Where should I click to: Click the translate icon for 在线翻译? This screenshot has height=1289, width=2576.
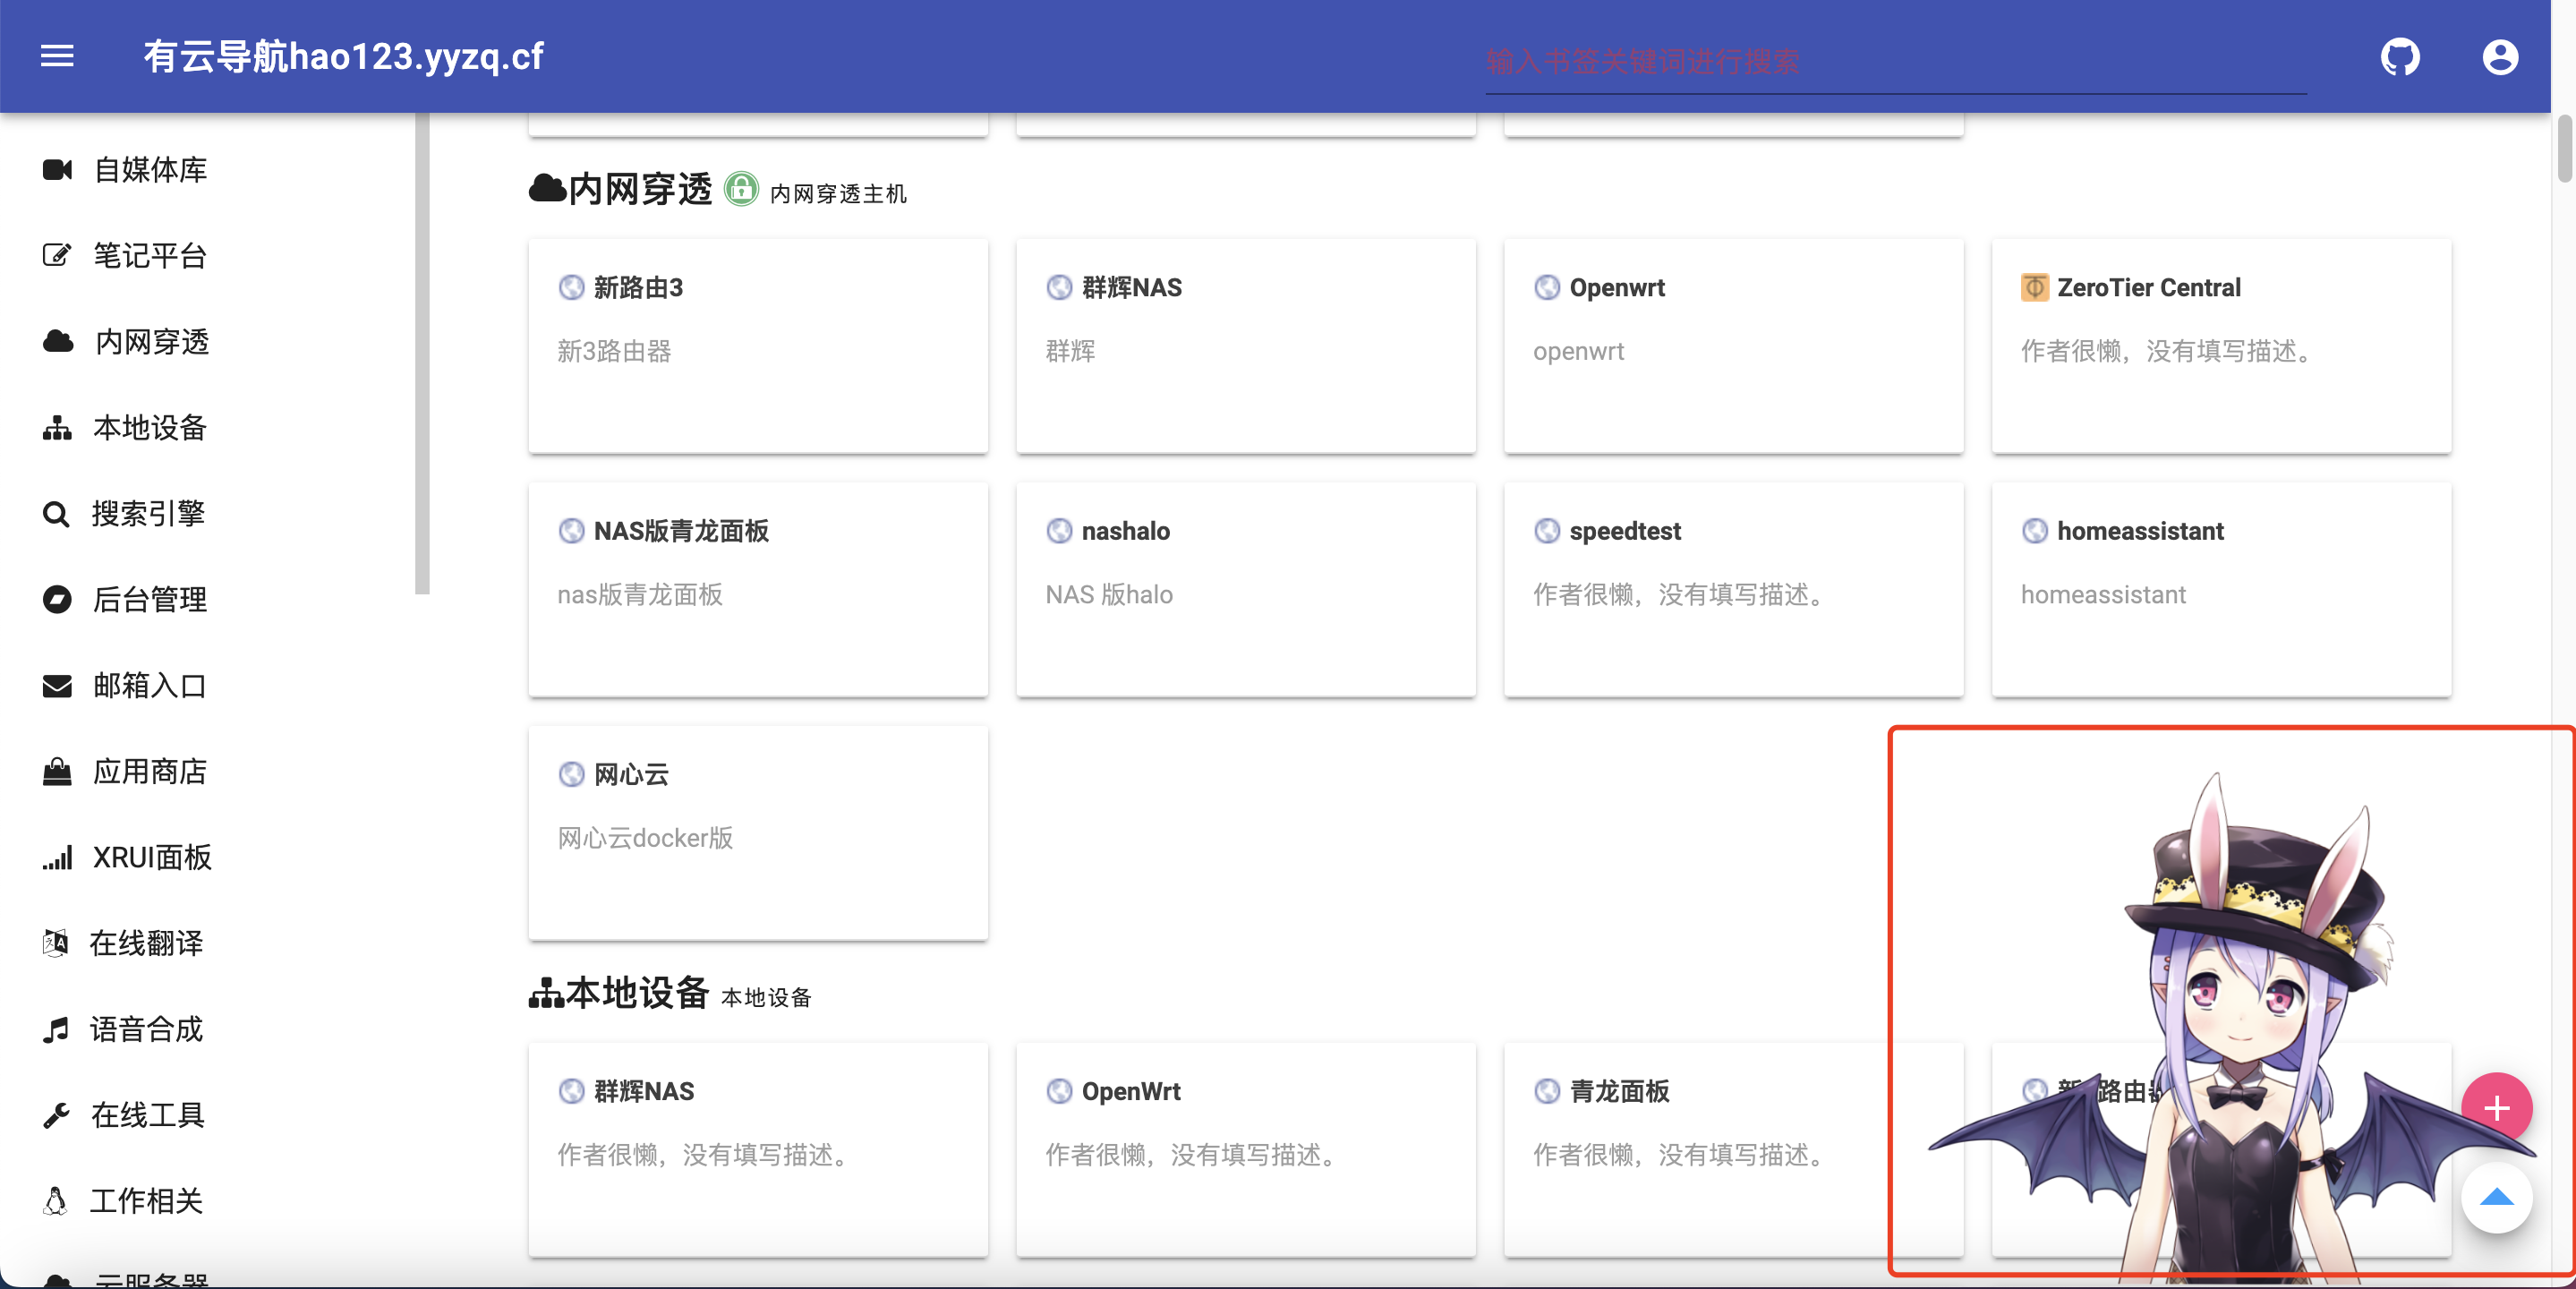(x=56, y=943)
